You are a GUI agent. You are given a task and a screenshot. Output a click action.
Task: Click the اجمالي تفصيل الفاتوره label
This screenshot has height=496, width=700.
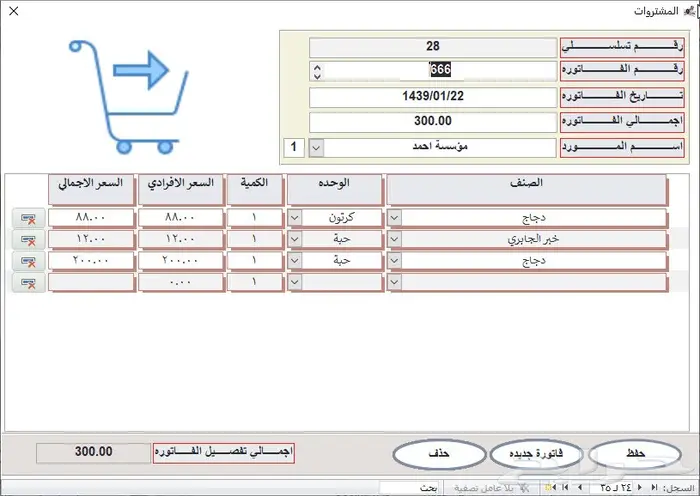pos(224,452)
